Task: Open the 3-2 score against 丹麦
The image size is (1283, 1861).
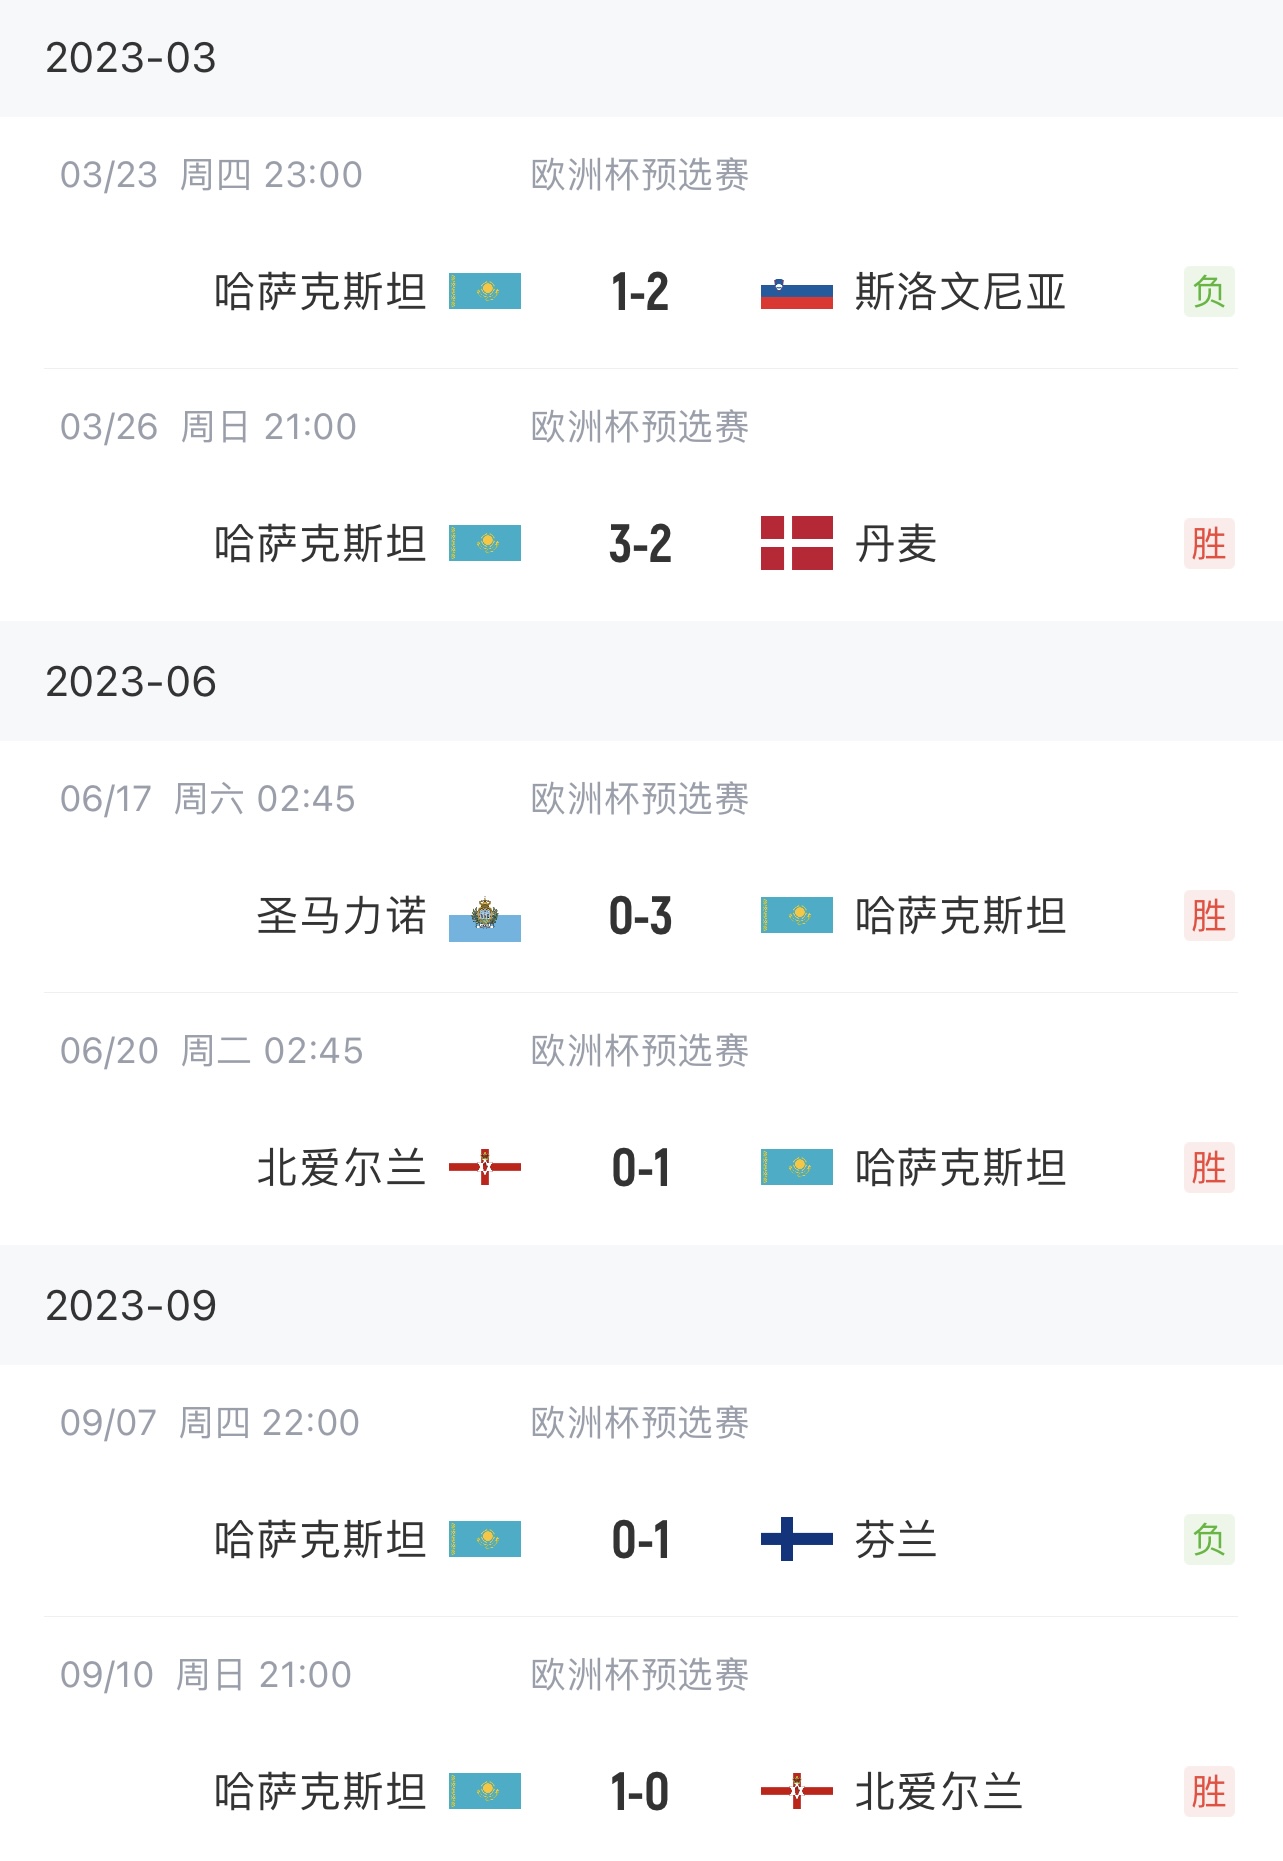Action: pos(640,544)
